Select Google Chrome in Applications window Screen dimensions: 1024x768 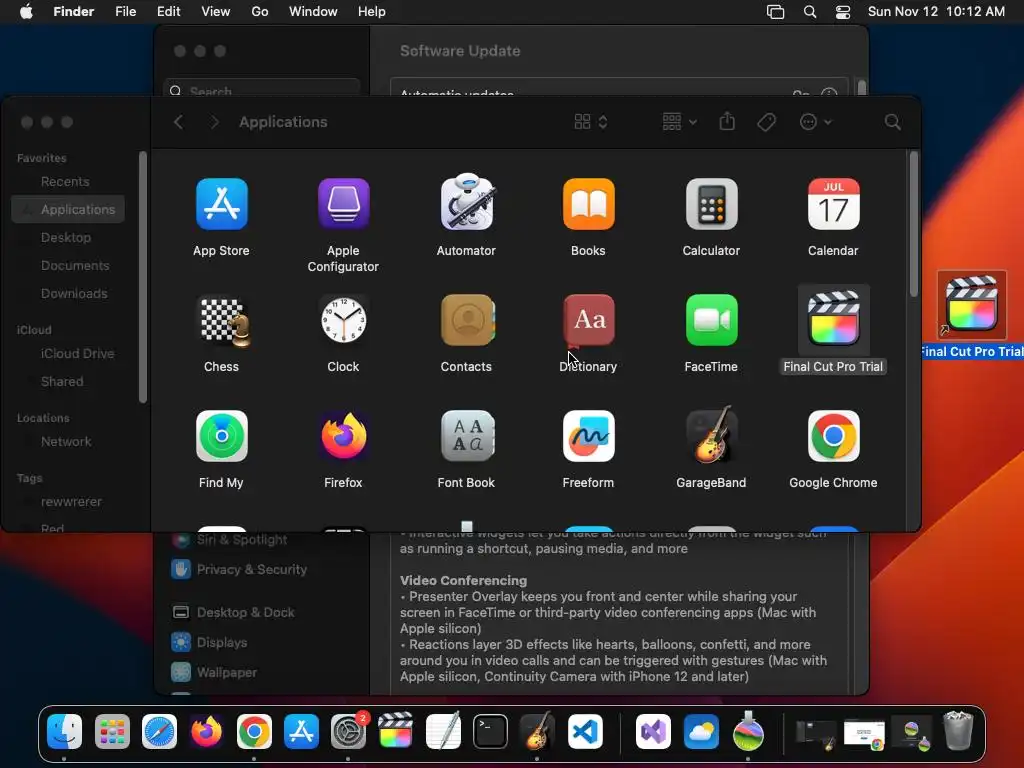click(833, 436)
